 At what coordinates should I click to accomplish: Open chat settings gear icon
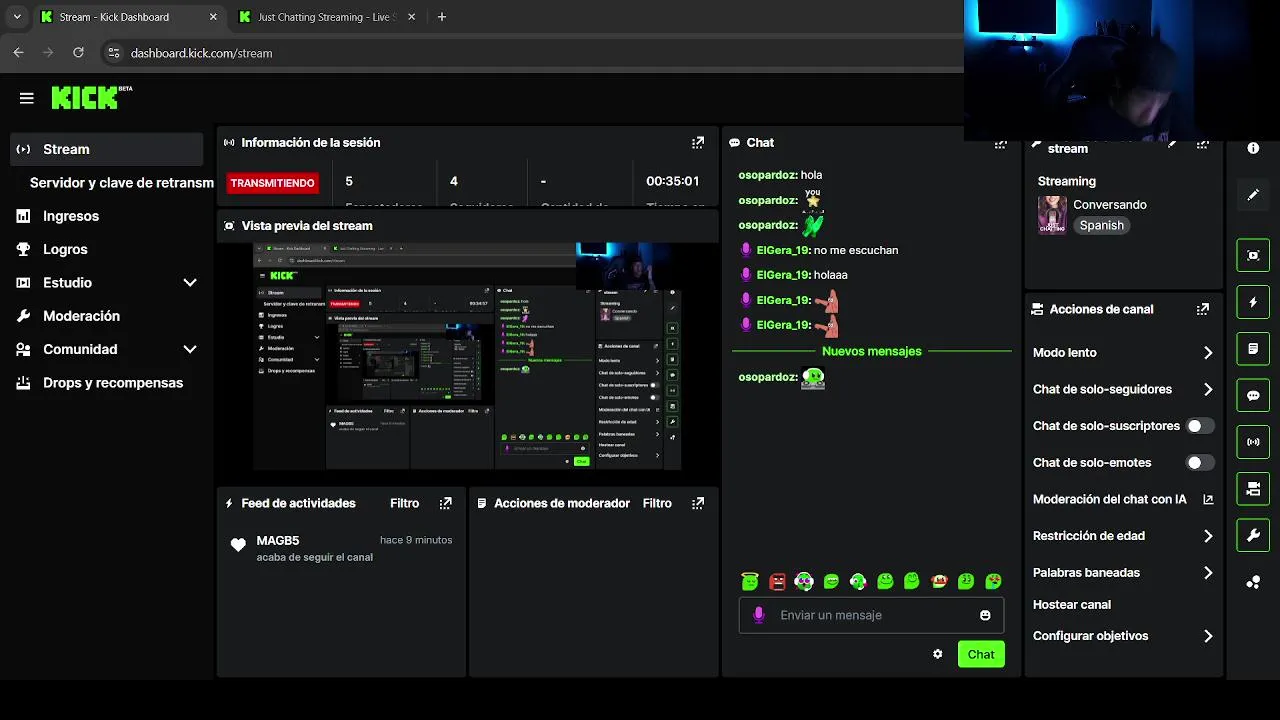pyautogui.click(x=937, y=654)
